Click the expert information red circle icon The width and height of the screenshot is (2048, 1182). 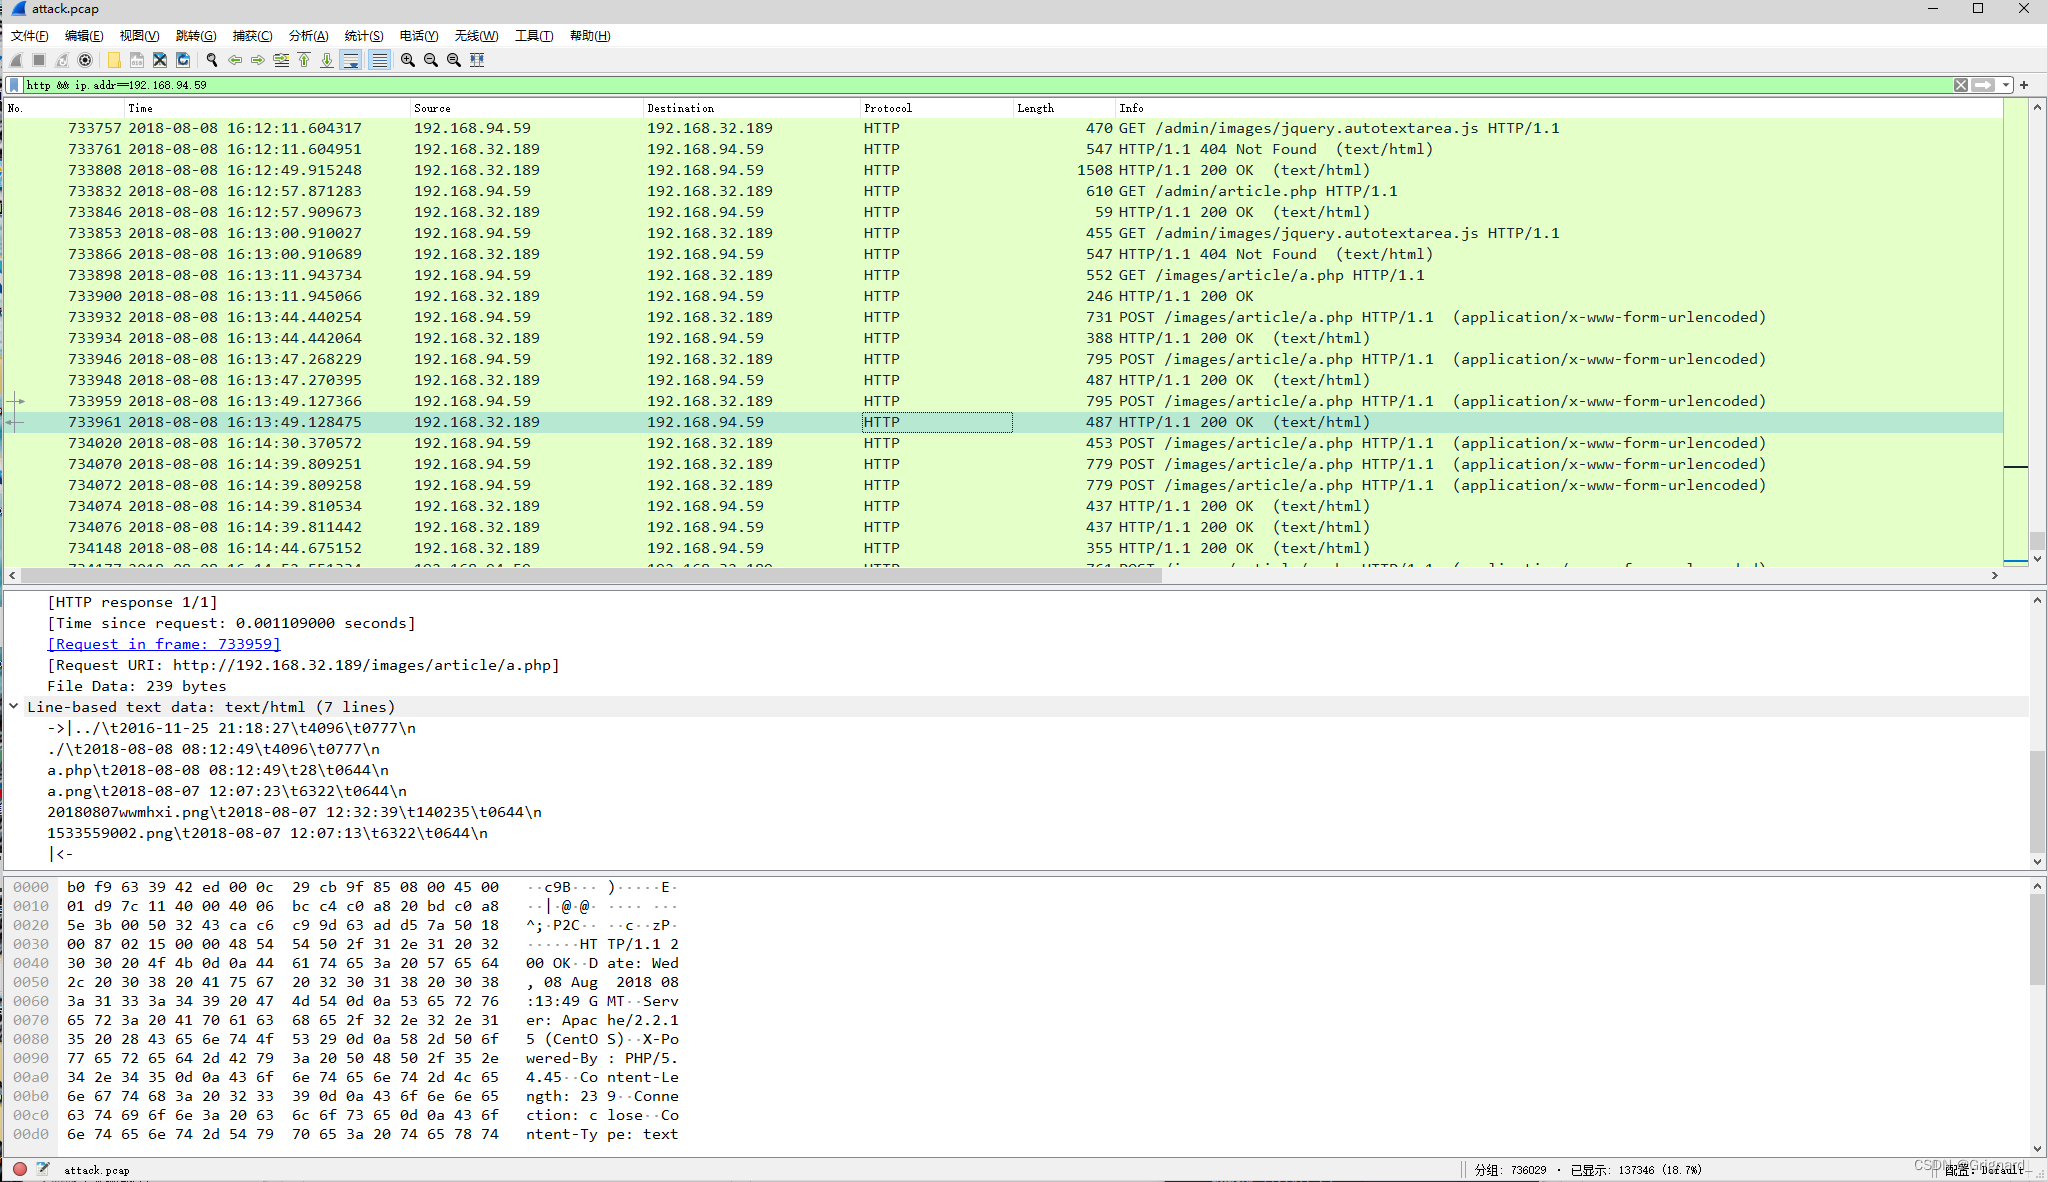20,1168
